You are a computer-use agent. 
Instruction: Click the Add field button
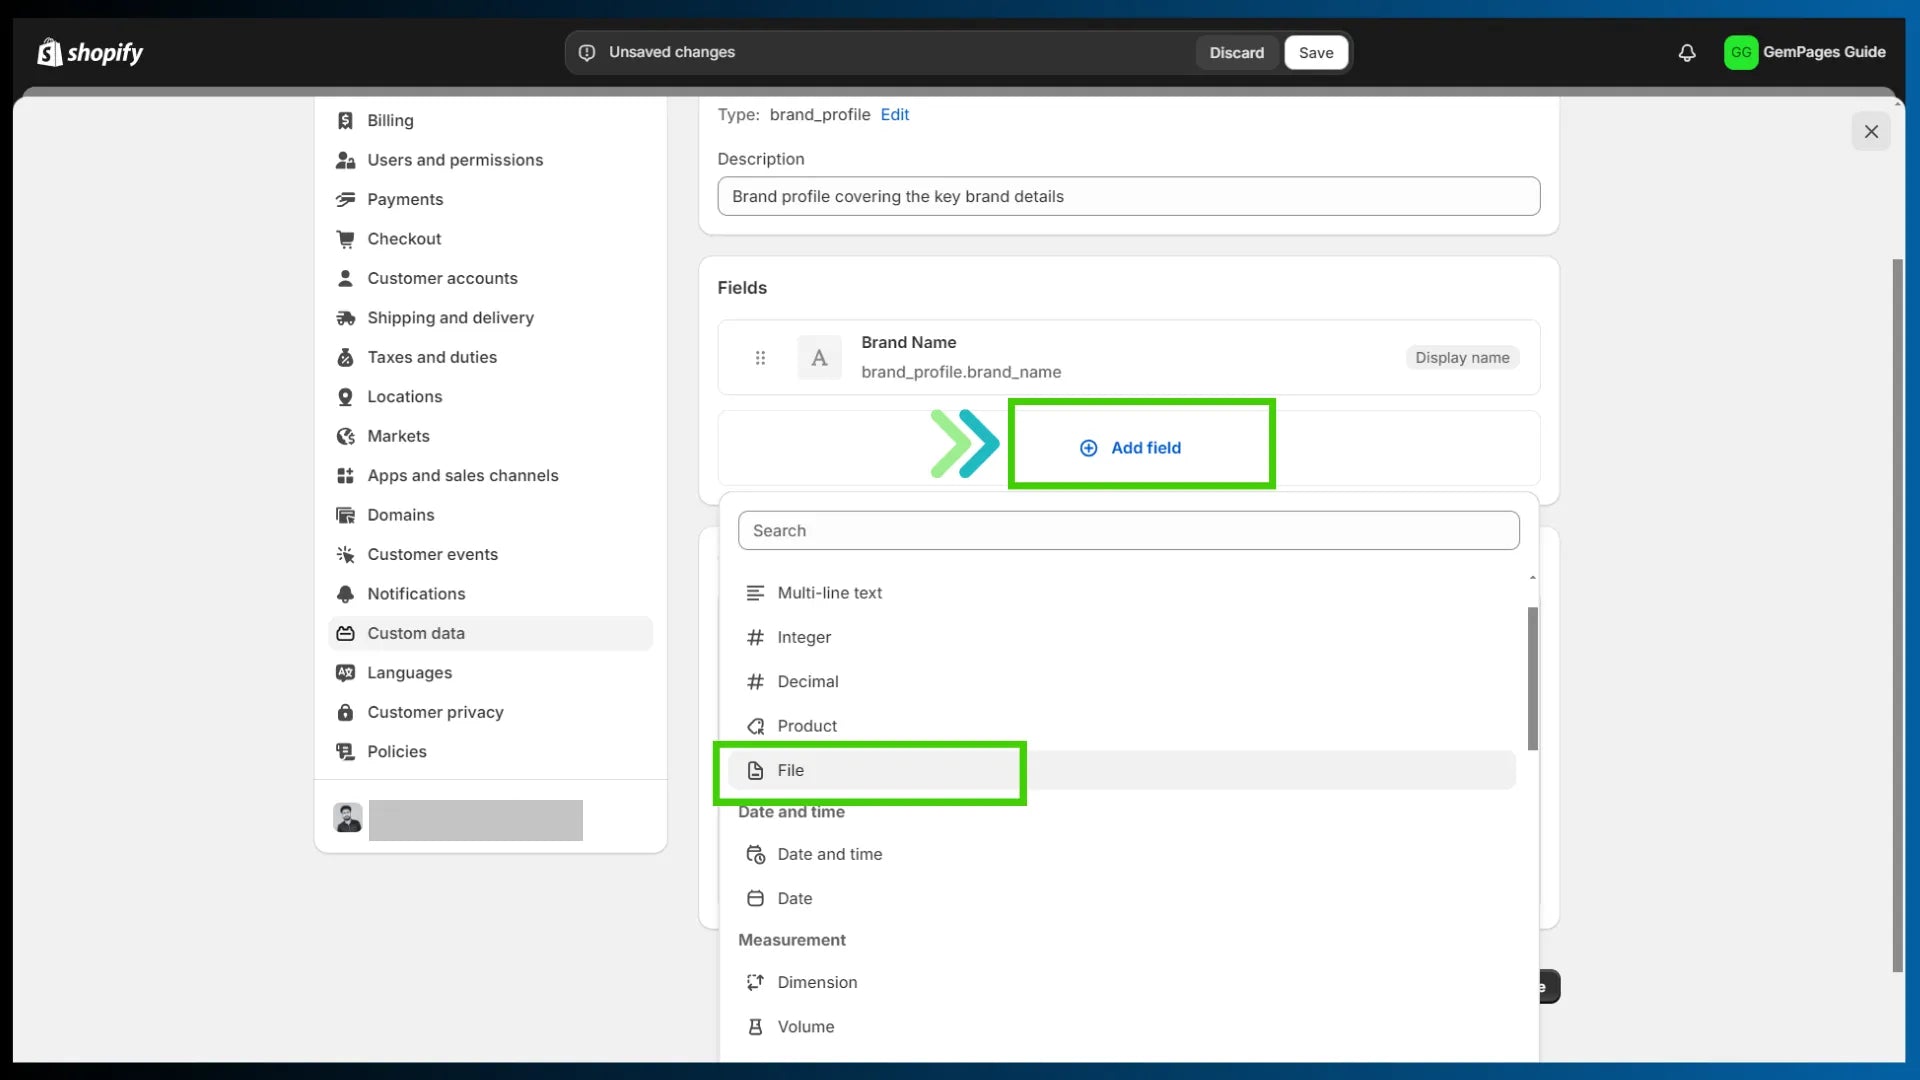tap(1129, 447)
